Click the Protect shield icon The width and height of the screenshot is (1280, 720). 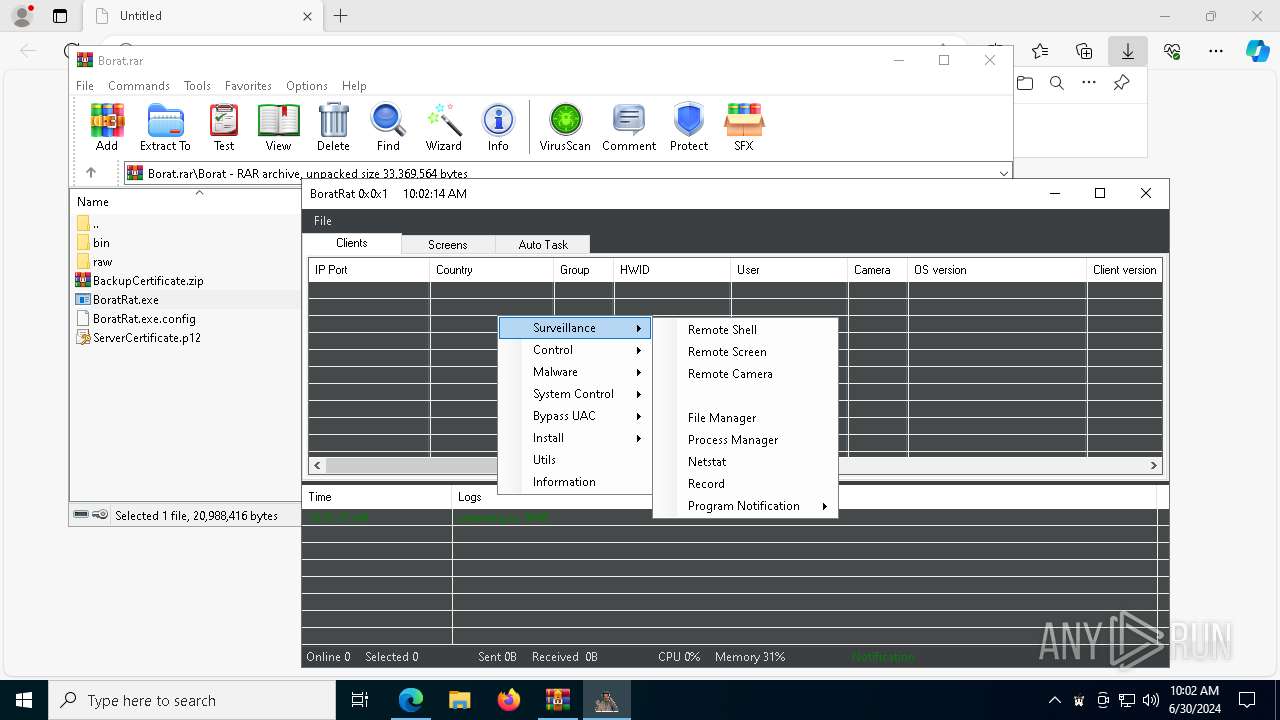tap(689, 127)
